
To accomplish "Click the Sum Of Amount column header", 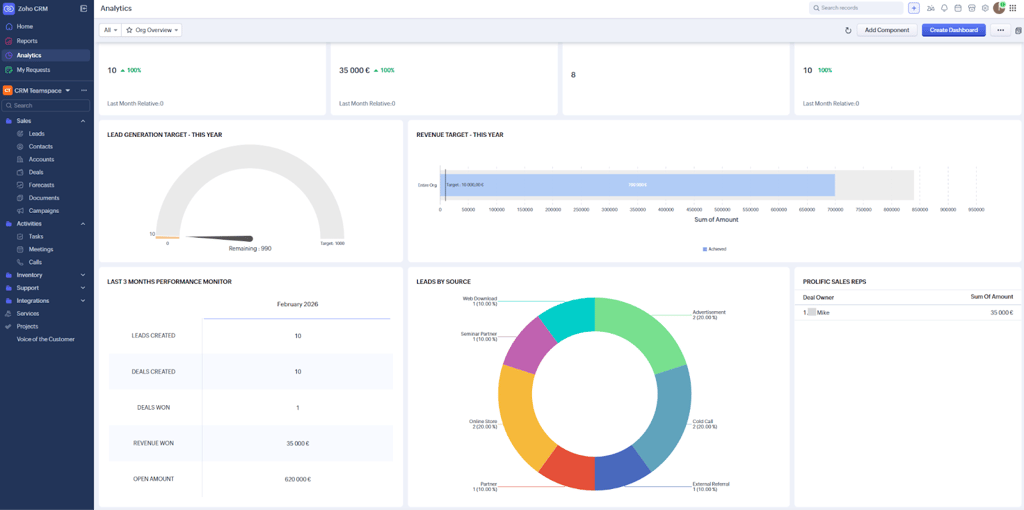I will click(992, 296).
